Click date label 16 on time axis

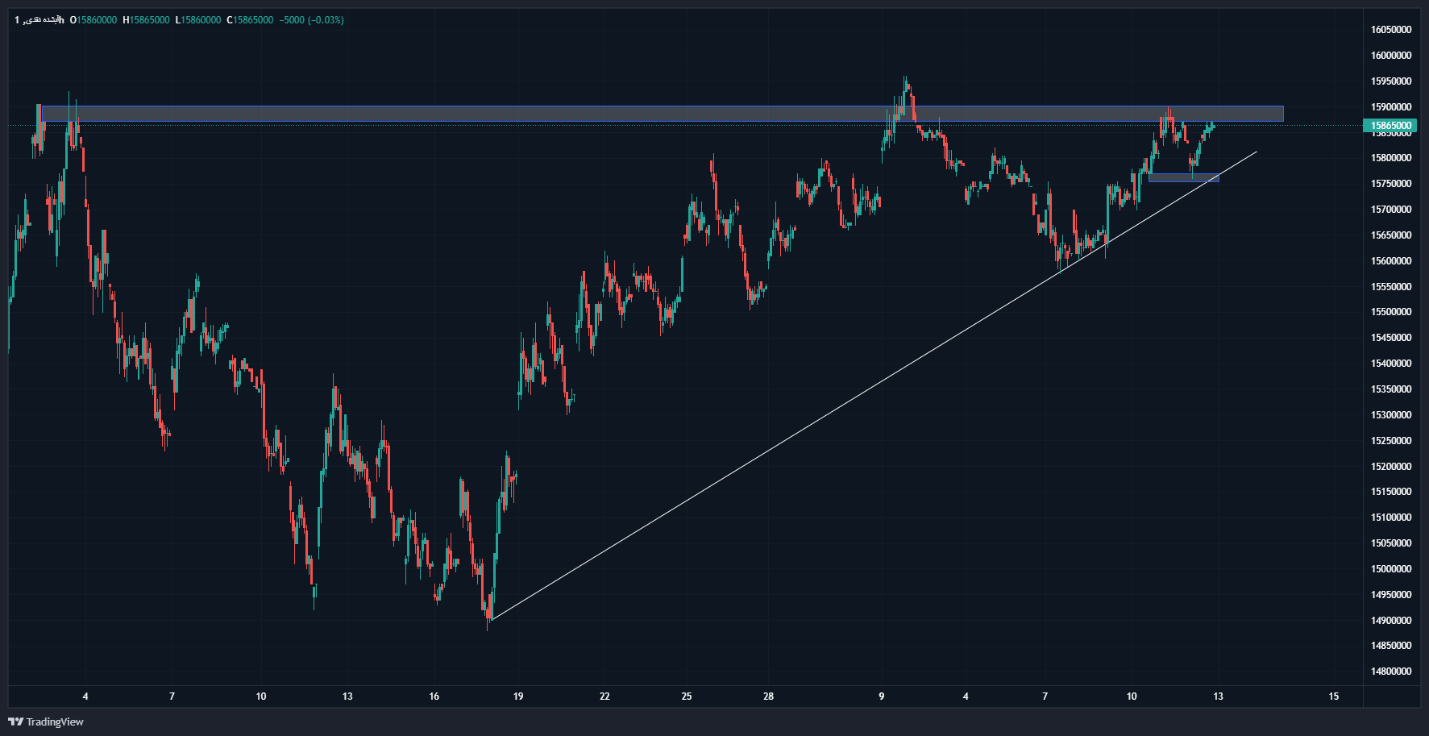[x=434, y=696]
